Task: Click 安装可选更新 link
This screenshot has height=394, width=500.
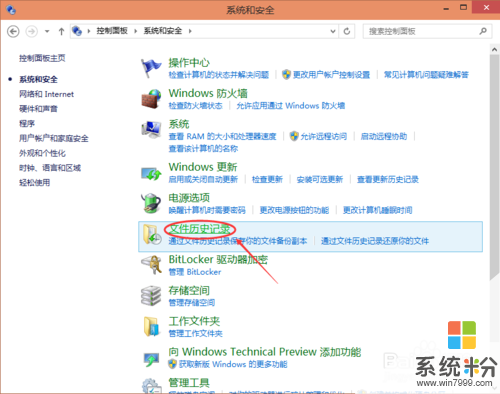Action: coord(320,179)
